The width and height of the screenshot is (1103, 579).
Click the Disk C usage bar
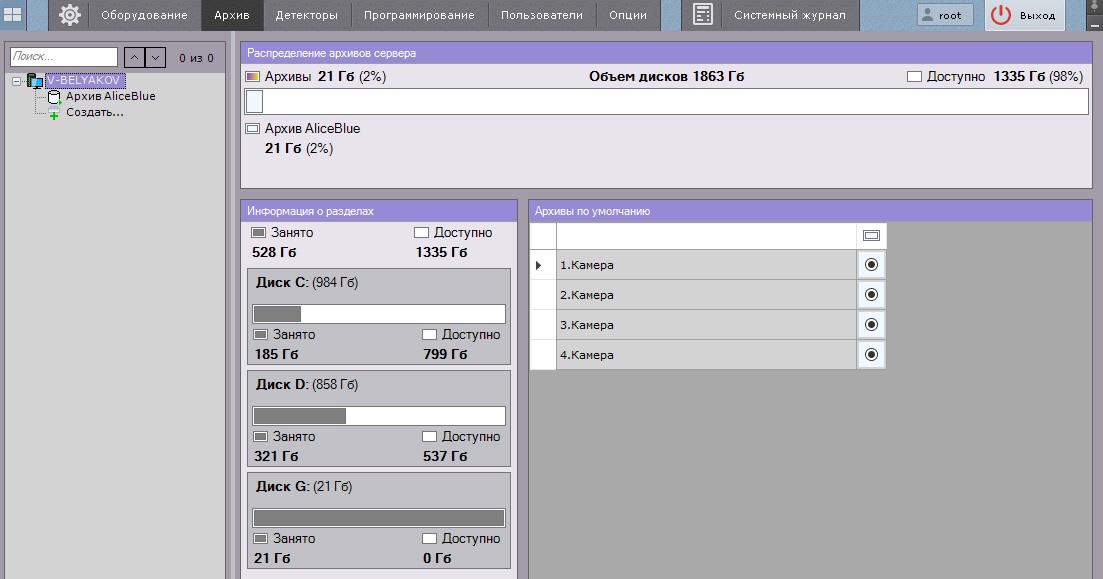point(379,314)
